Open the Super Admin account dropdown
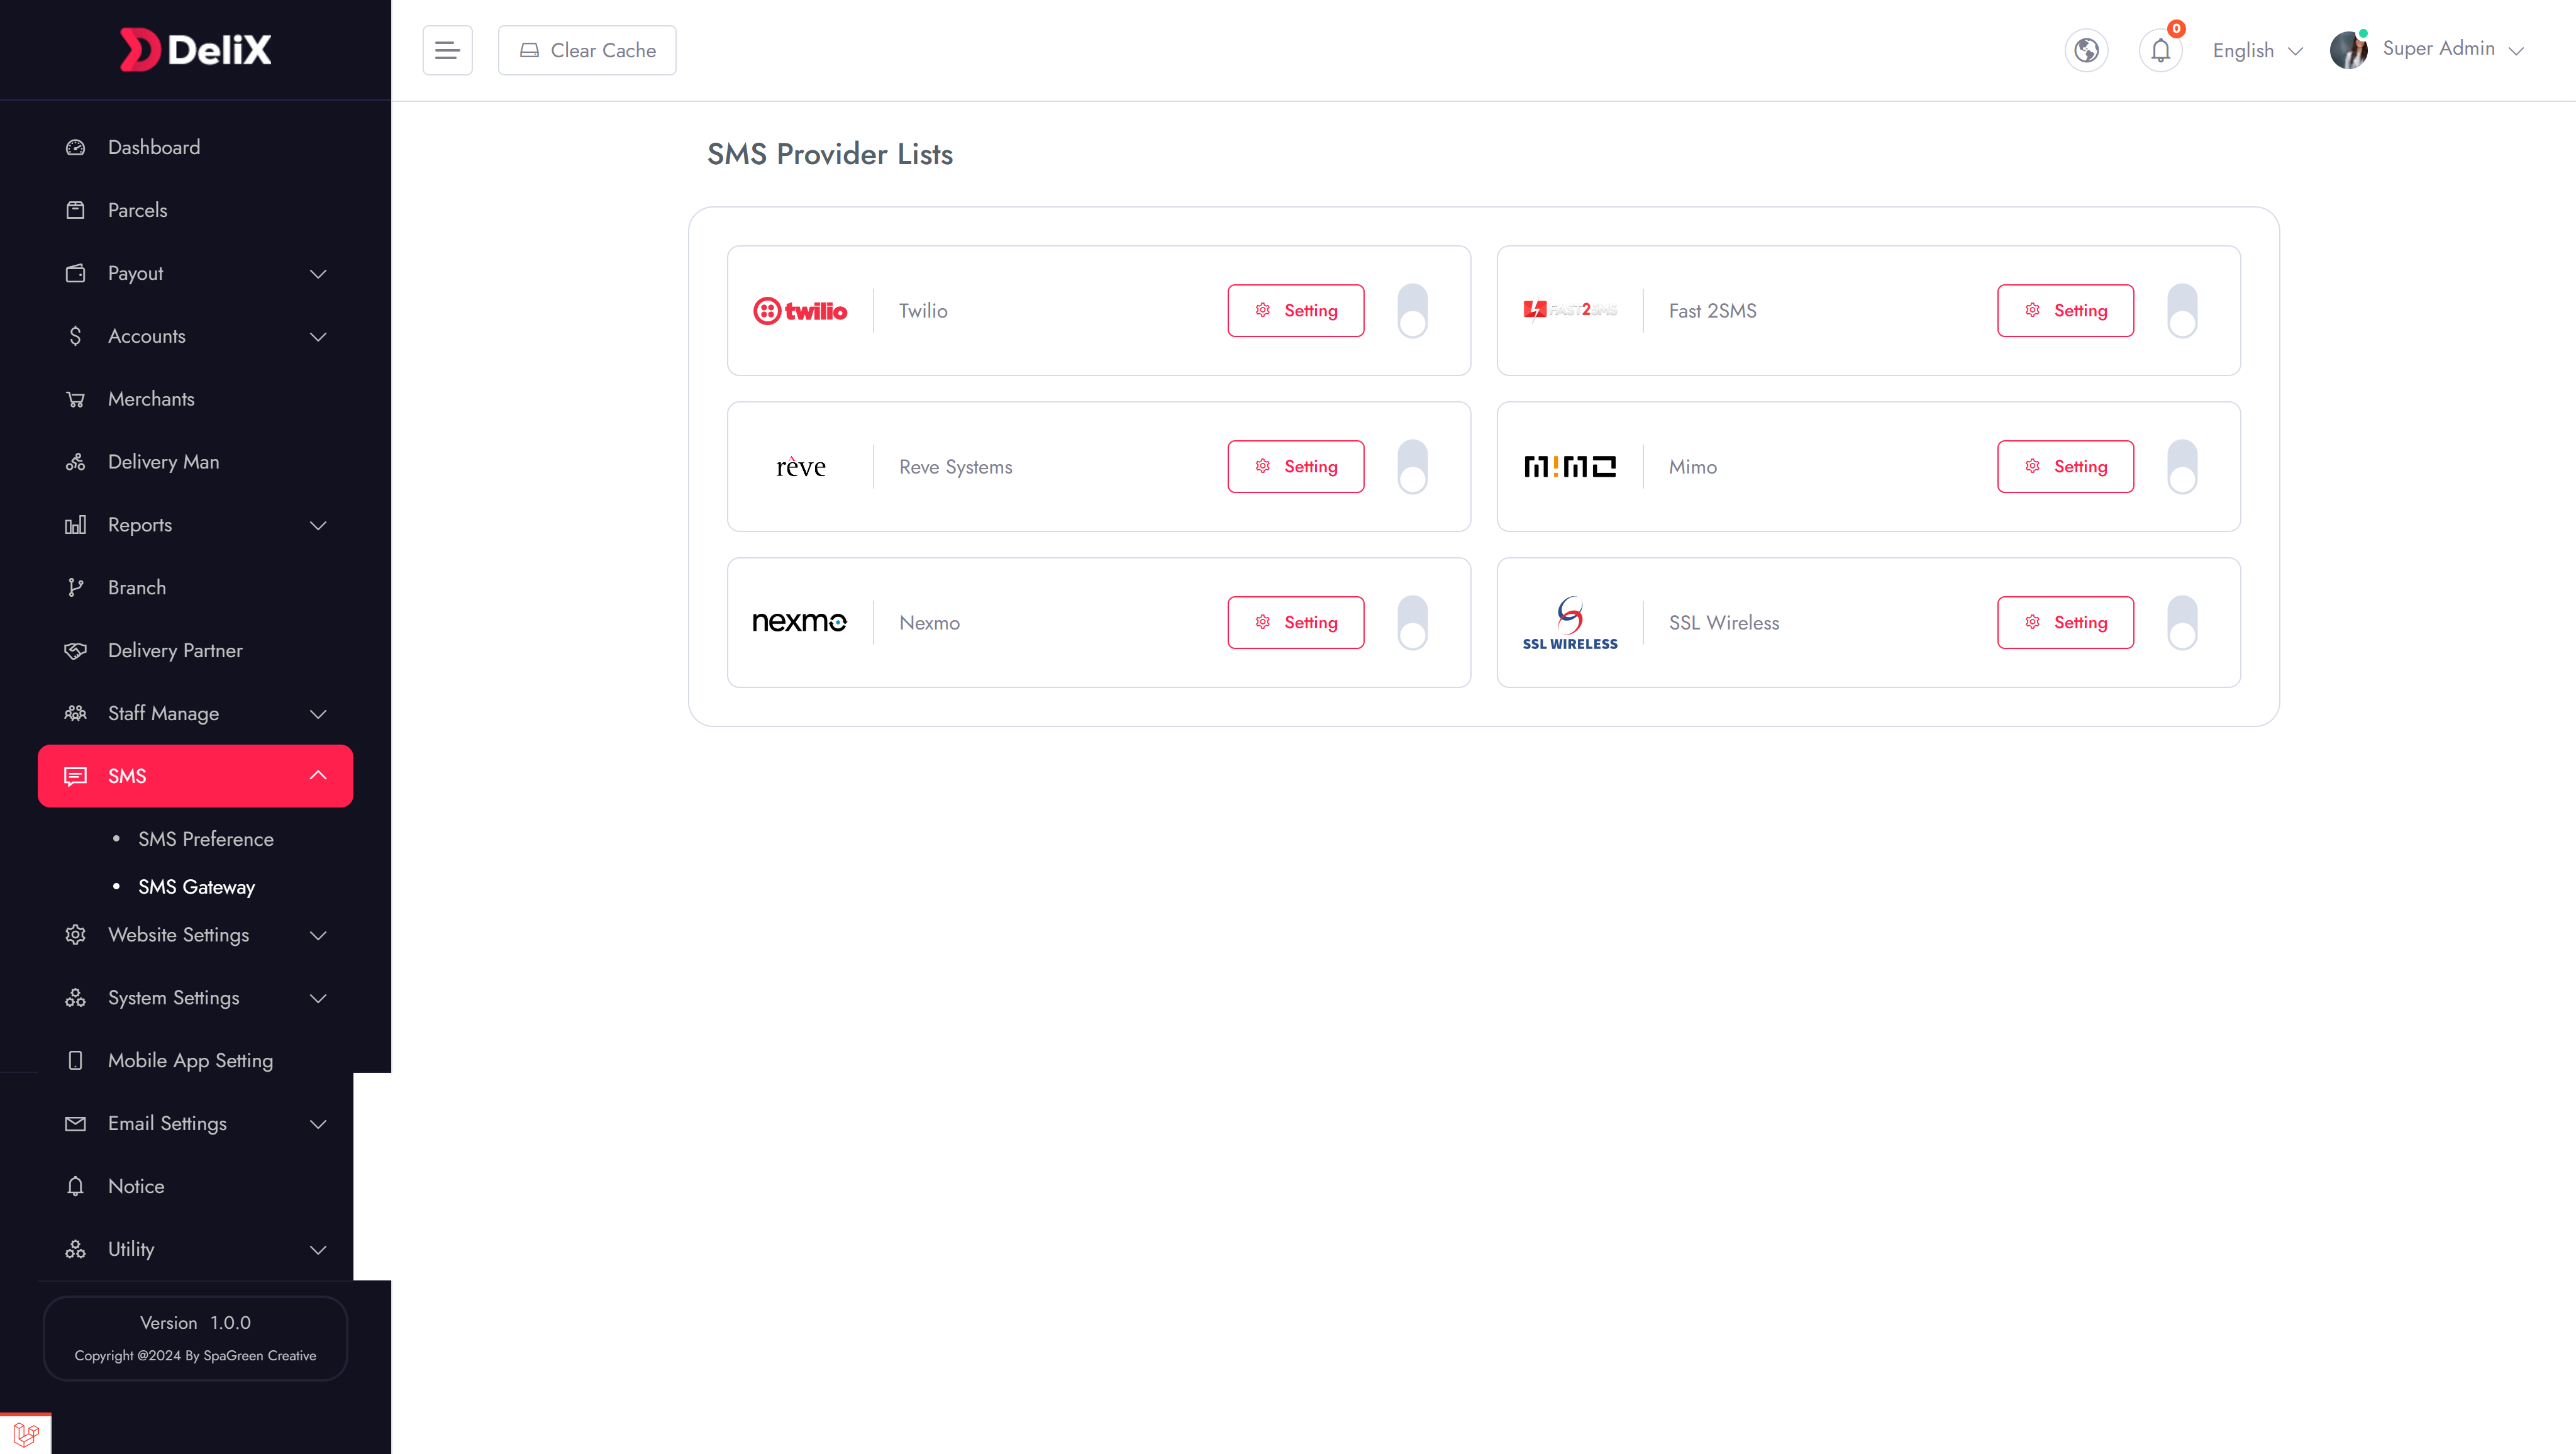 pos(2453,49)
